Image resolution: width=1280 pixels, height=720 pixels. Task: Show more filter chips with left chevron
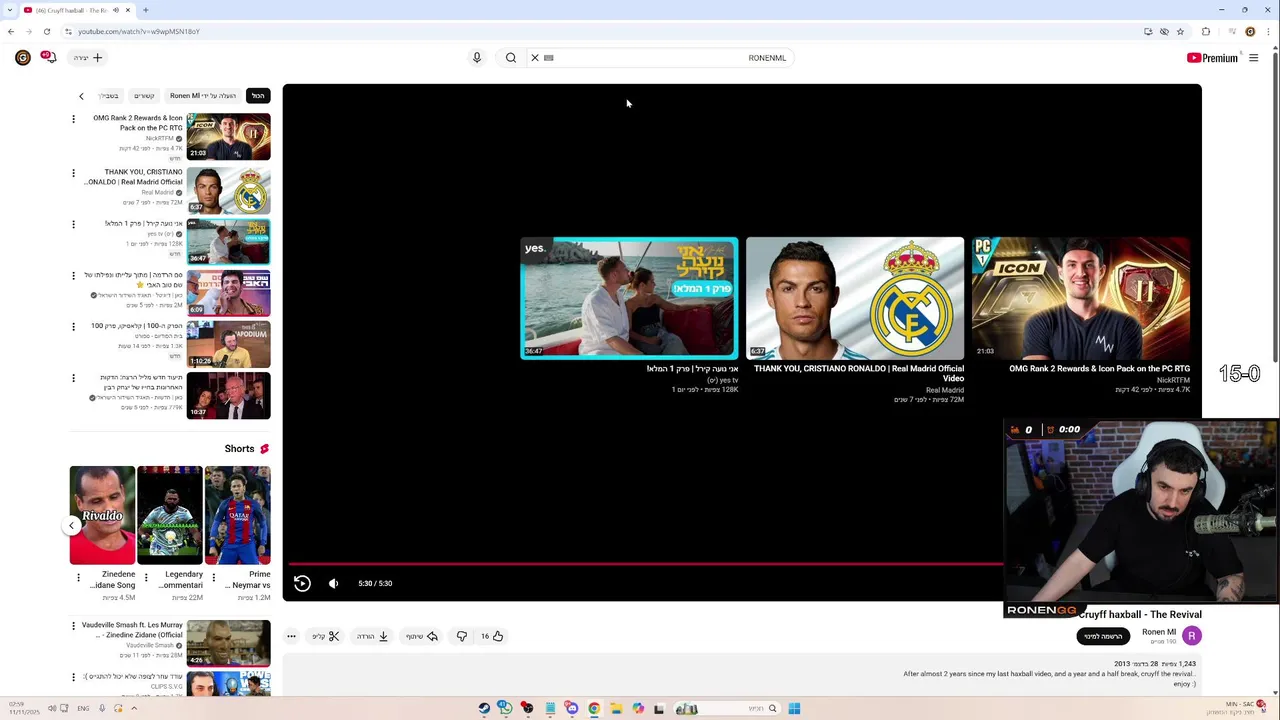coord(81,96)
